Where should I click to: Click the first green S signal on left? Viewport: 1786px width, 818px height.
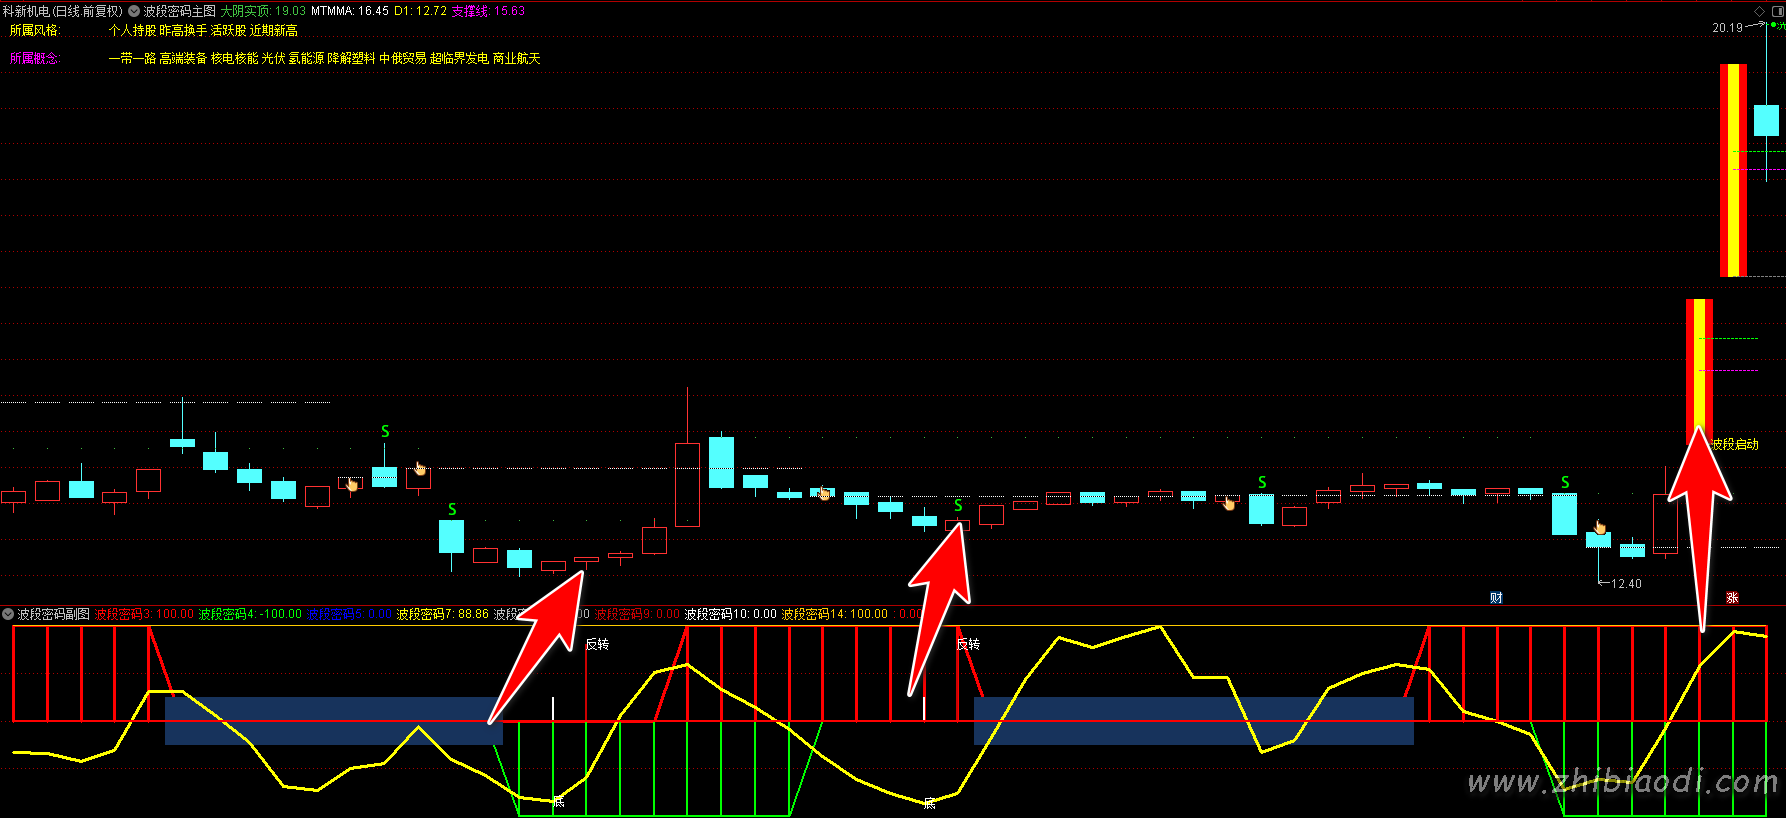pos(385,432)
